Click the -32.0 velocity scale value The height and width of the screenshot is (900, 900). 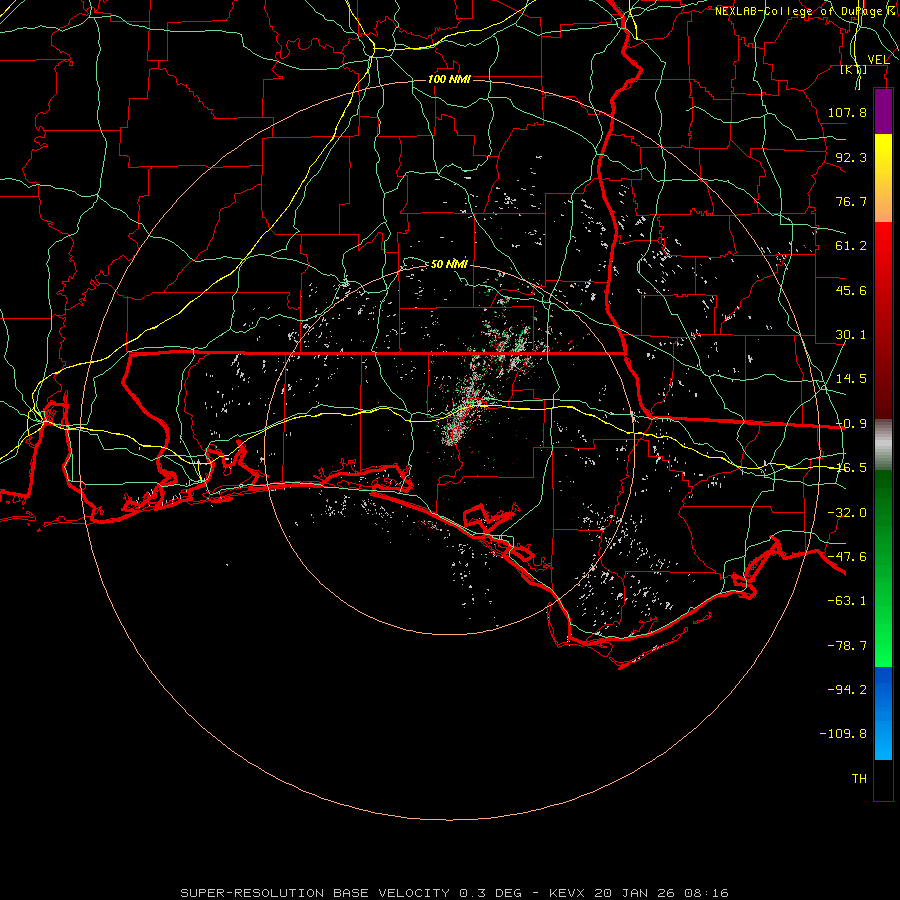point(847,513)
